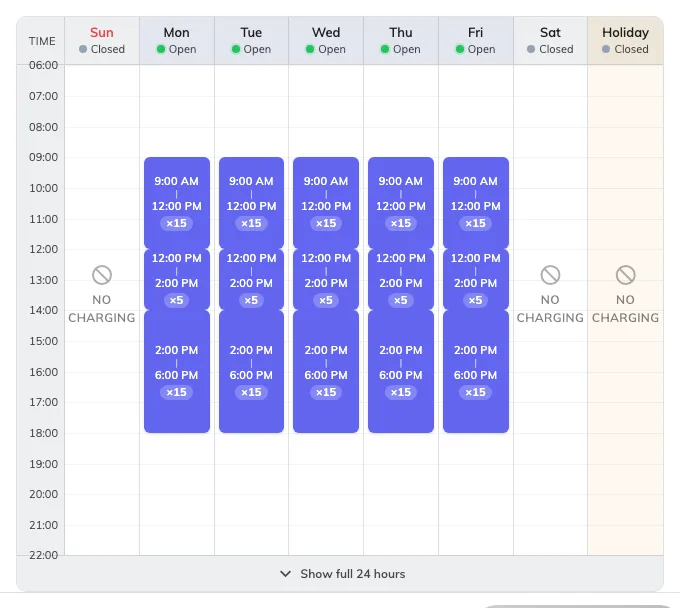Click Thursday's green Open status dot
The width and height of the screenshot is (680, 608).
coord(385,49)
